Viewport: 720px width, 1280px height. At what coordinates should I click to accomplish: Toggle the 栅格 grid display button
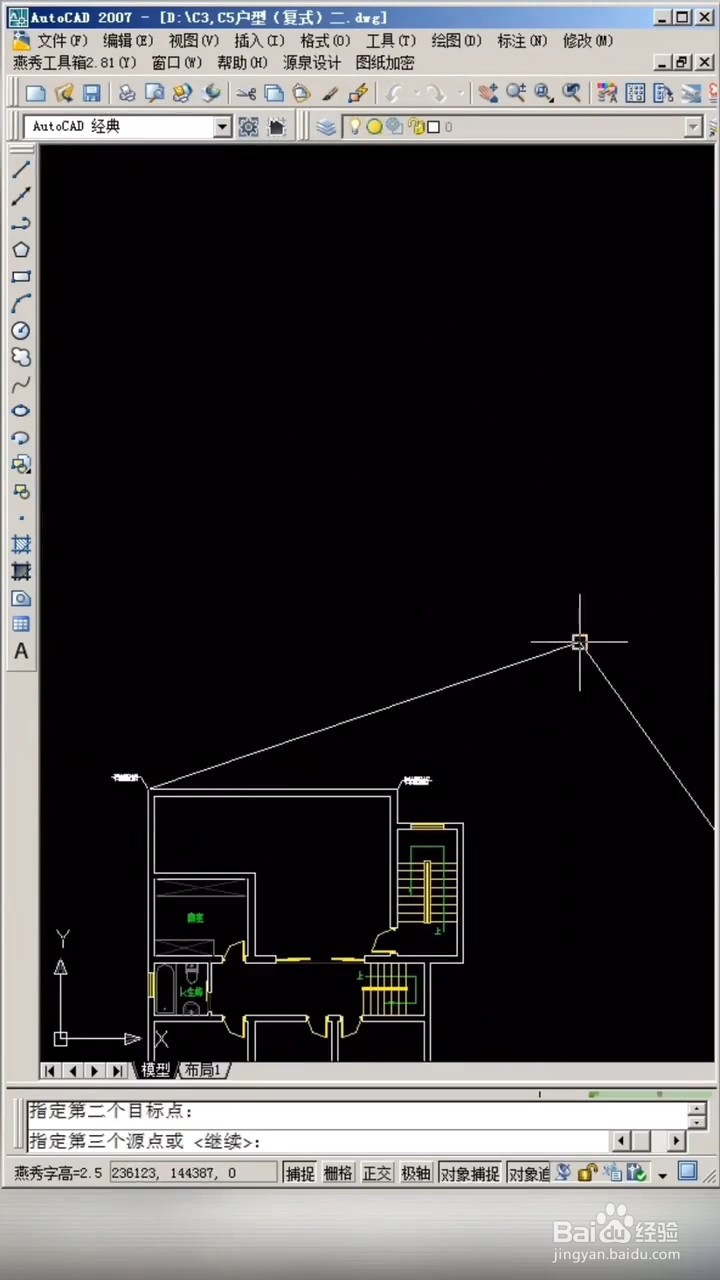tap(338, 1173)
